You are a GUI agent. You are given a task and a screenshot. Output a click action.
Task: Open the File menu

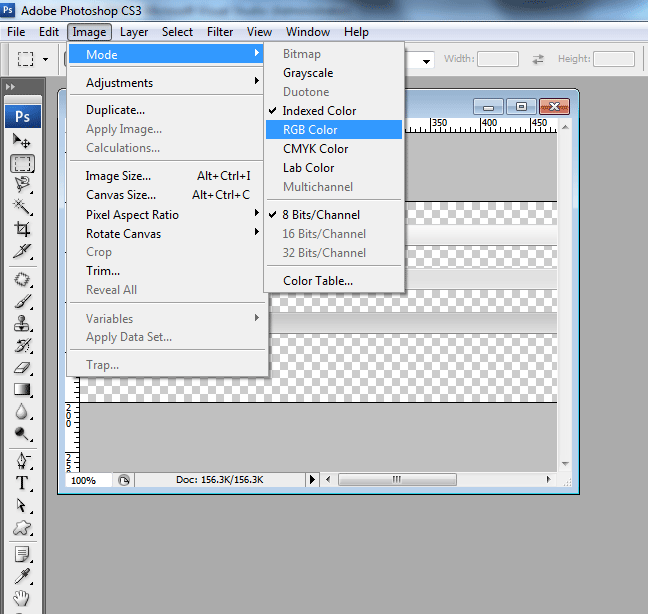click(x=16, y=32)
